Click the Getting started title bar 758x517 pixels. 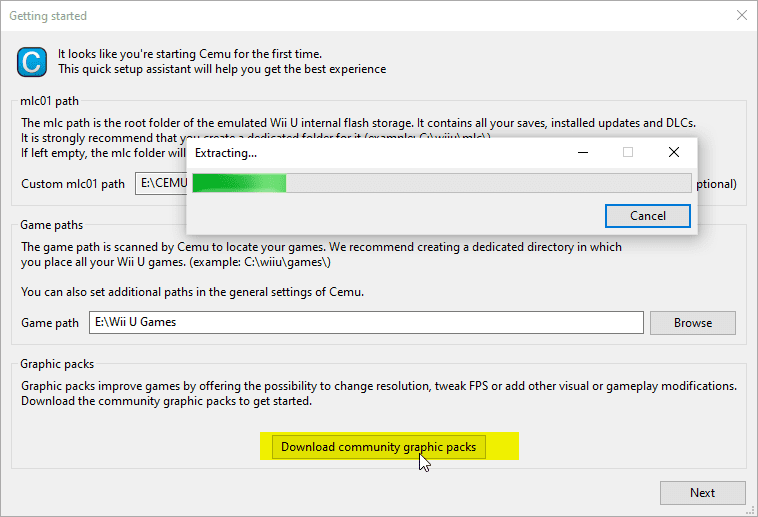click(x=300, y=16)
